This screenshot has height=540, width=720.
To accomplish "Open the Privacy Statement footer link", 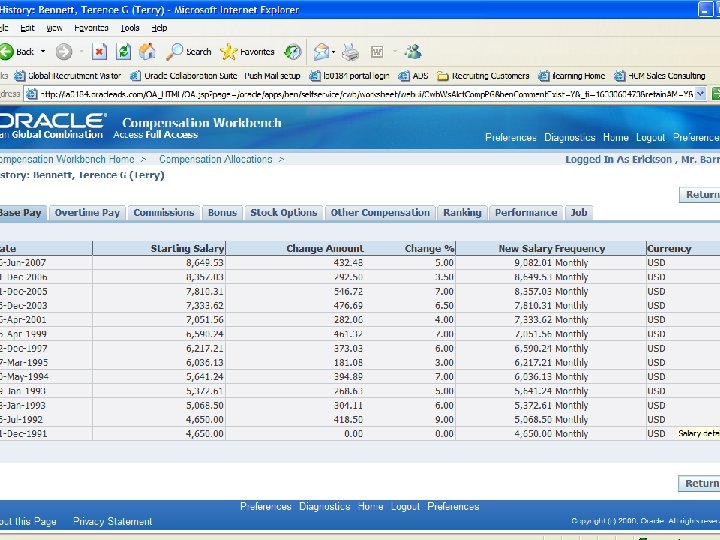I will (112, 522).
